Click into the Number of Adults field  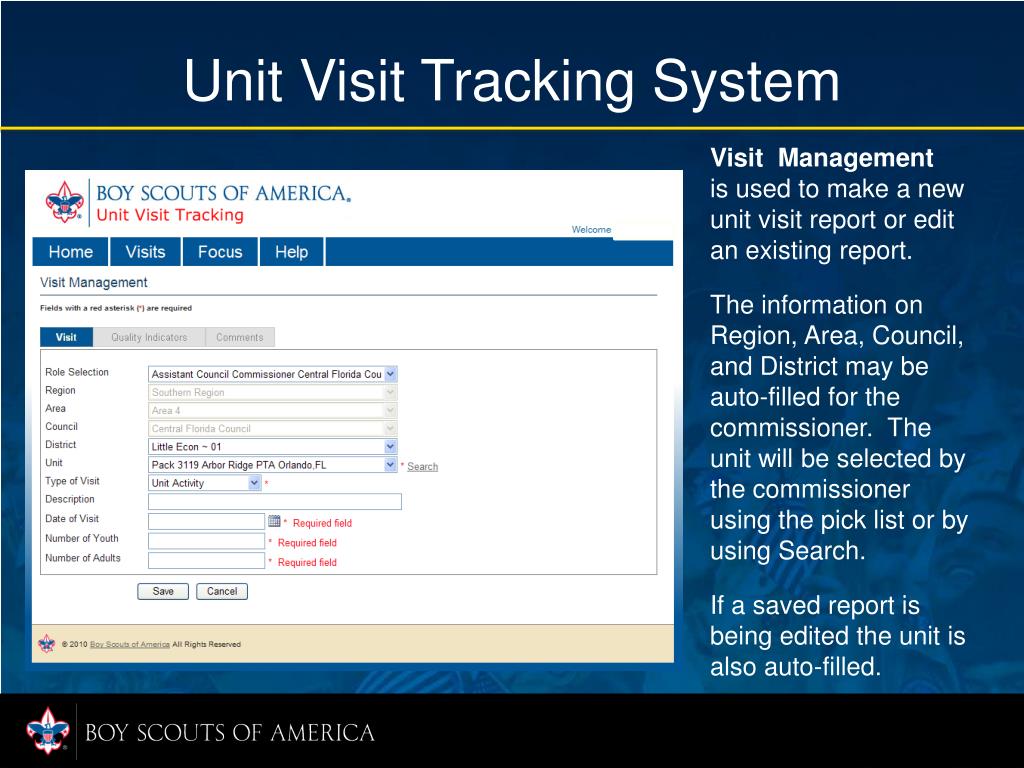click(206, 560)
